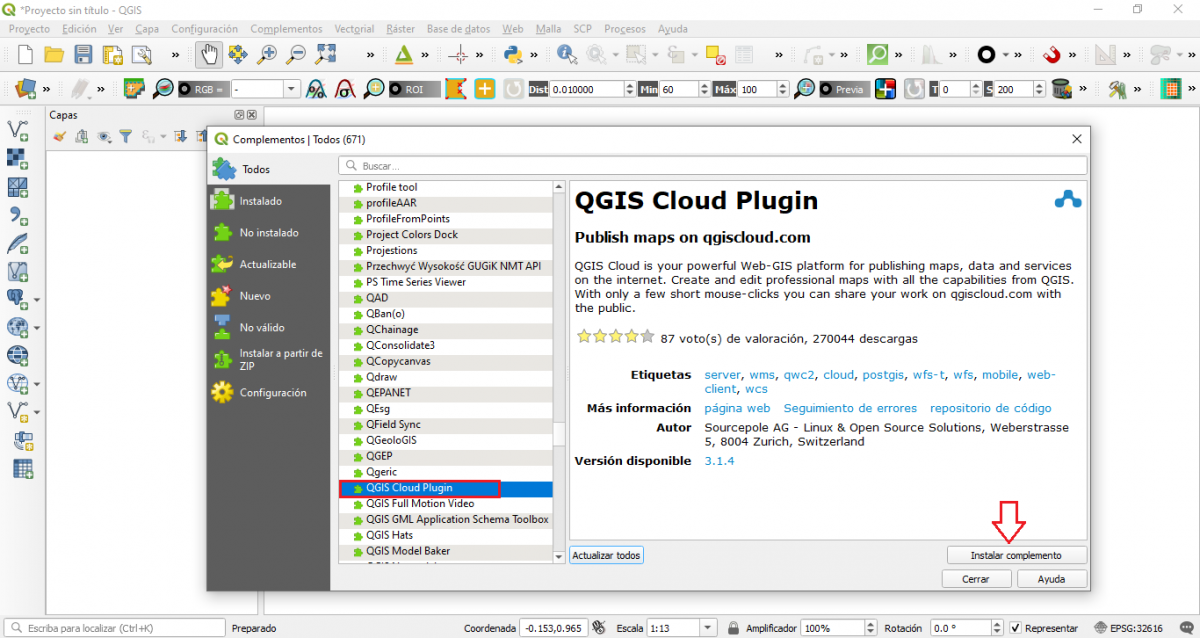Toggle the Representar checkbox in status bar
The height and width of the screenshot is (638, 1200).
click(1016, 628)
